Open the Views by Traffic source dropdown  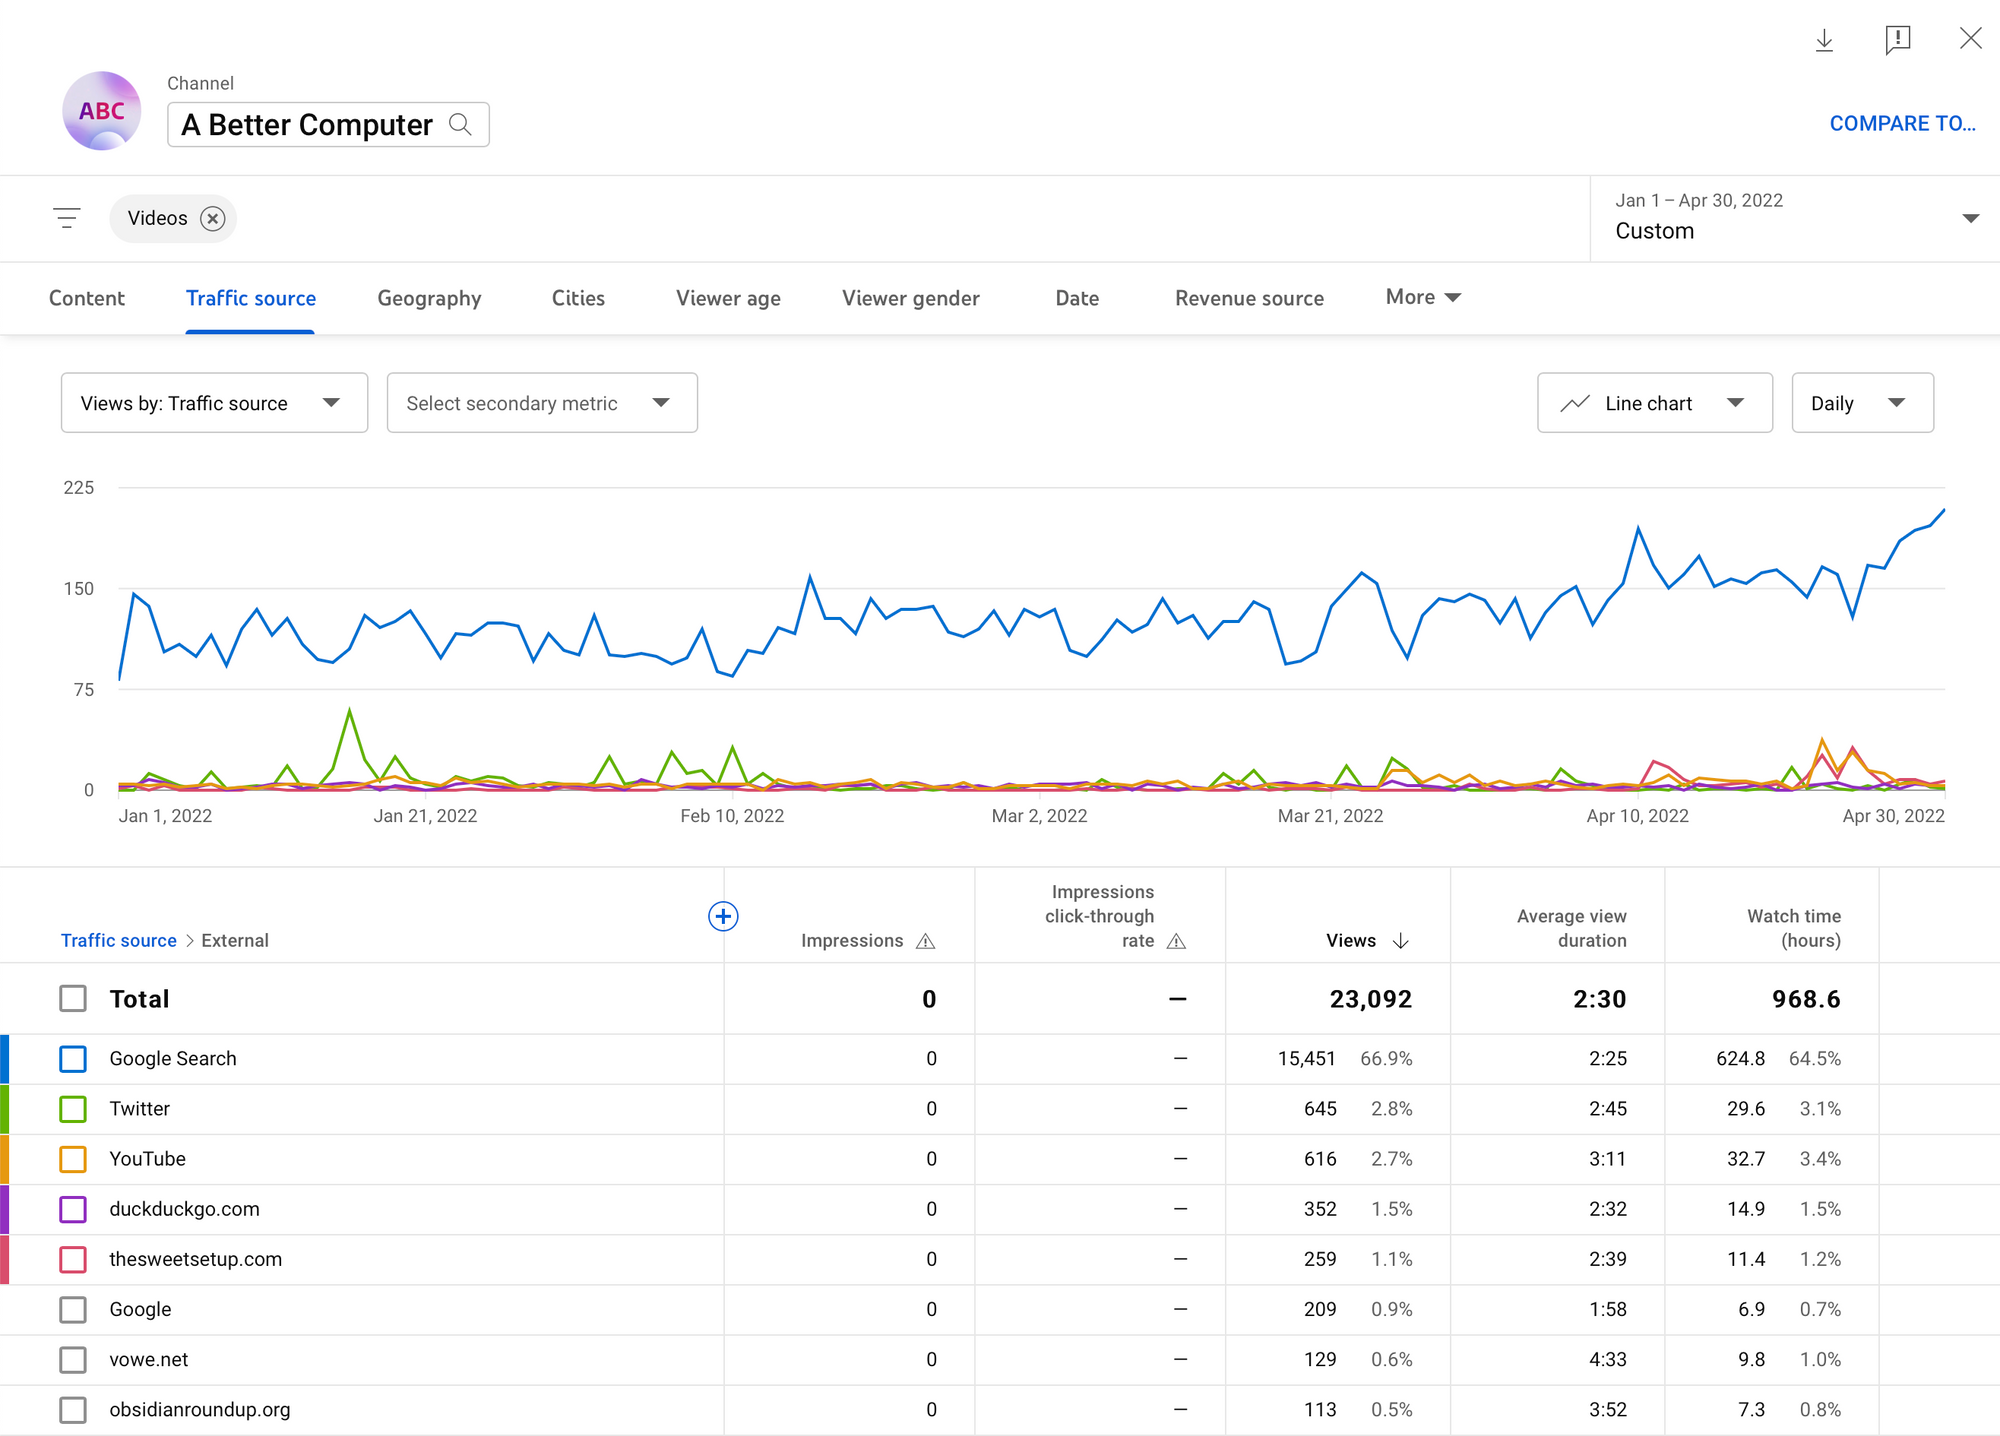[x=214, y=403]
